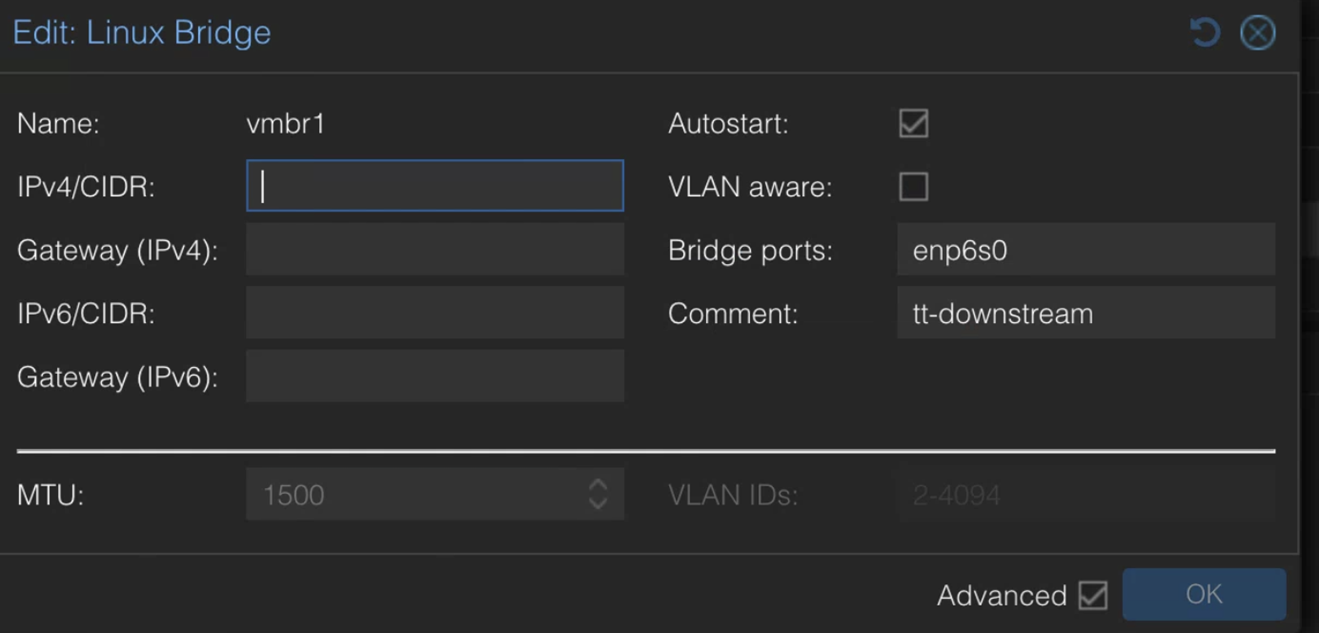Viewport: 1319px width, 633px height.
Task: Activate the Gateway (IPv6) input box
Action: (435, 376)
